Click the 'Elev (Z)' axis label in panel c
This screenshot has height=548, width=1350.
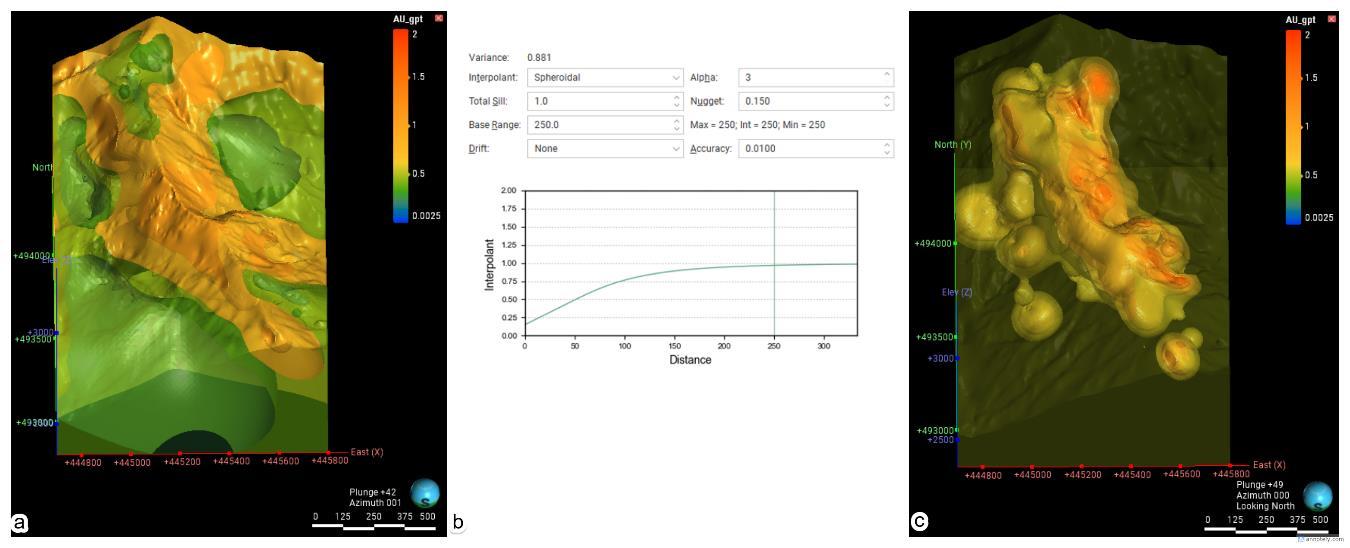click(x=957, y=292)
